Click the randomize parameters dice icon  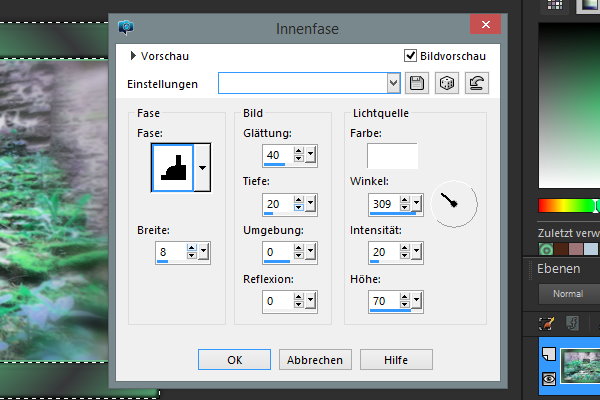point(447,84)
